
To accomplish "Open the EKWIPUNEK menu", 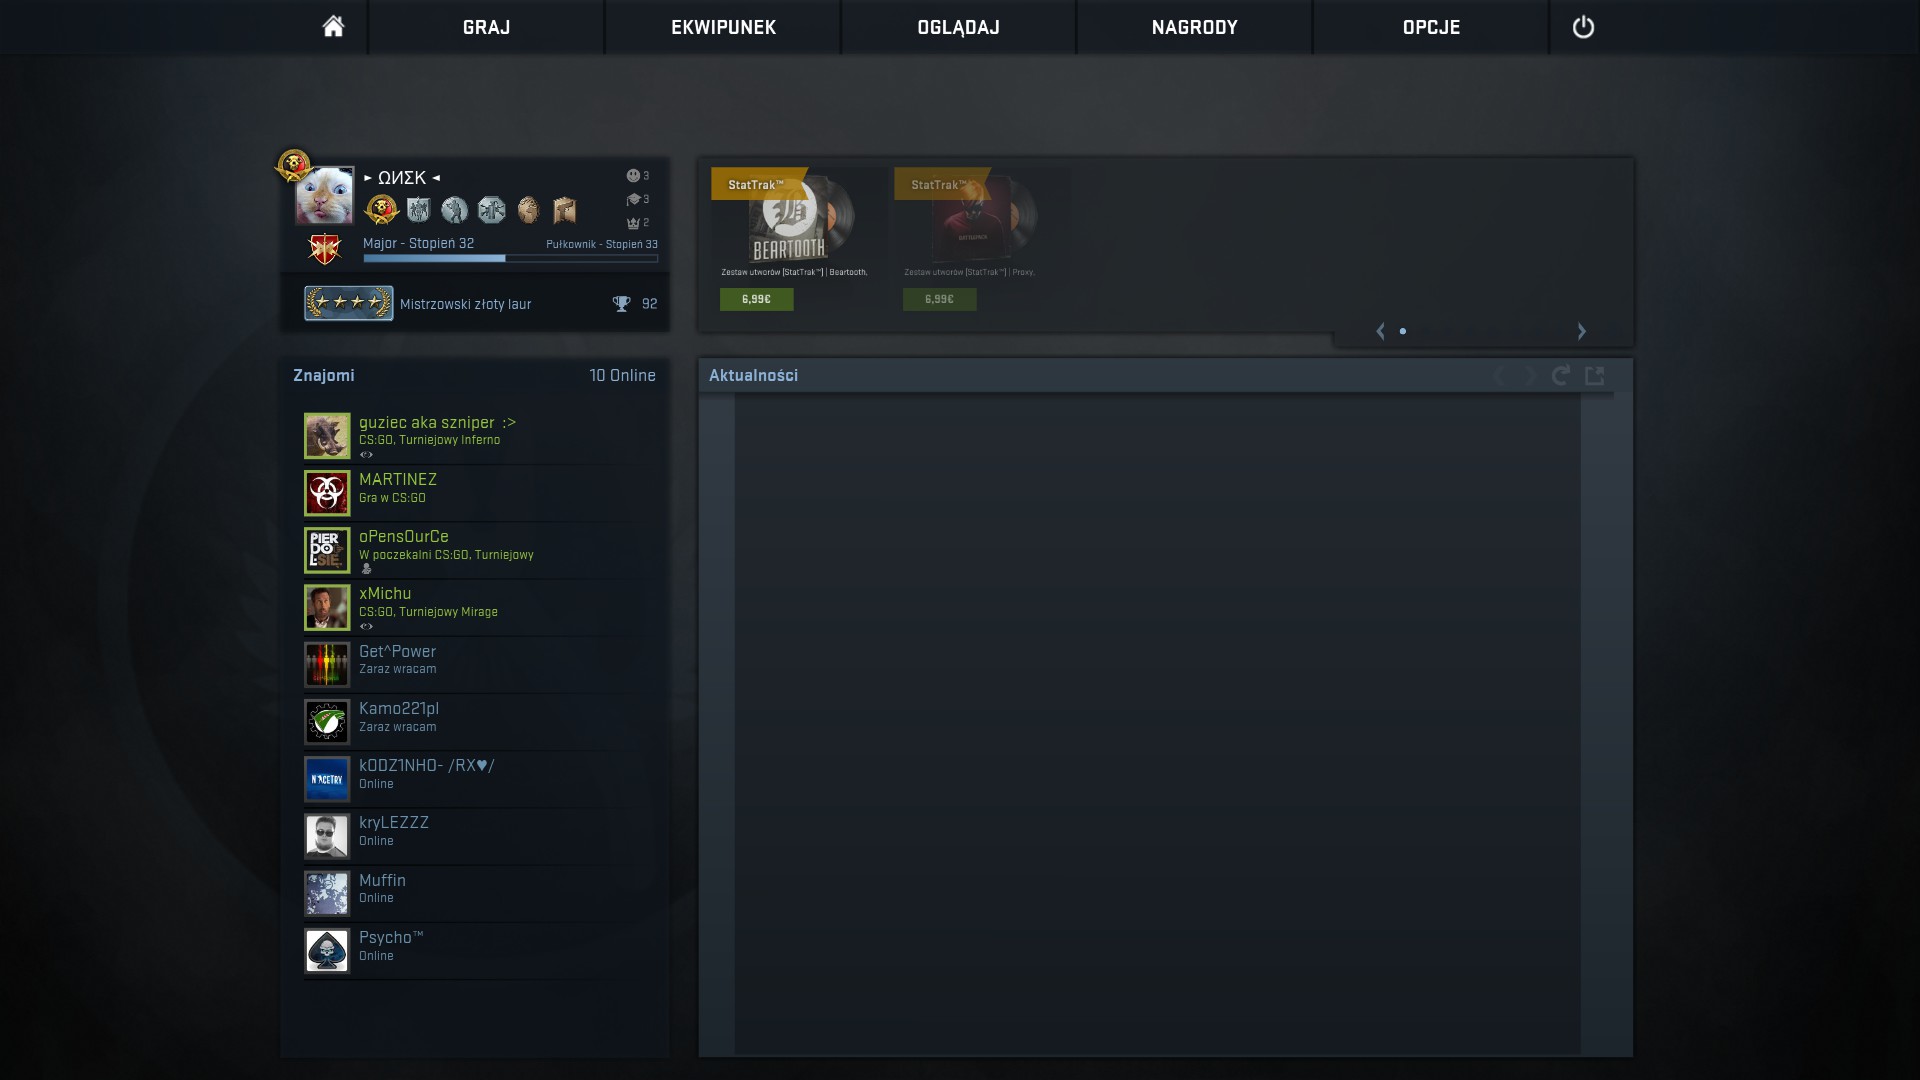I will tap(723, 27).
